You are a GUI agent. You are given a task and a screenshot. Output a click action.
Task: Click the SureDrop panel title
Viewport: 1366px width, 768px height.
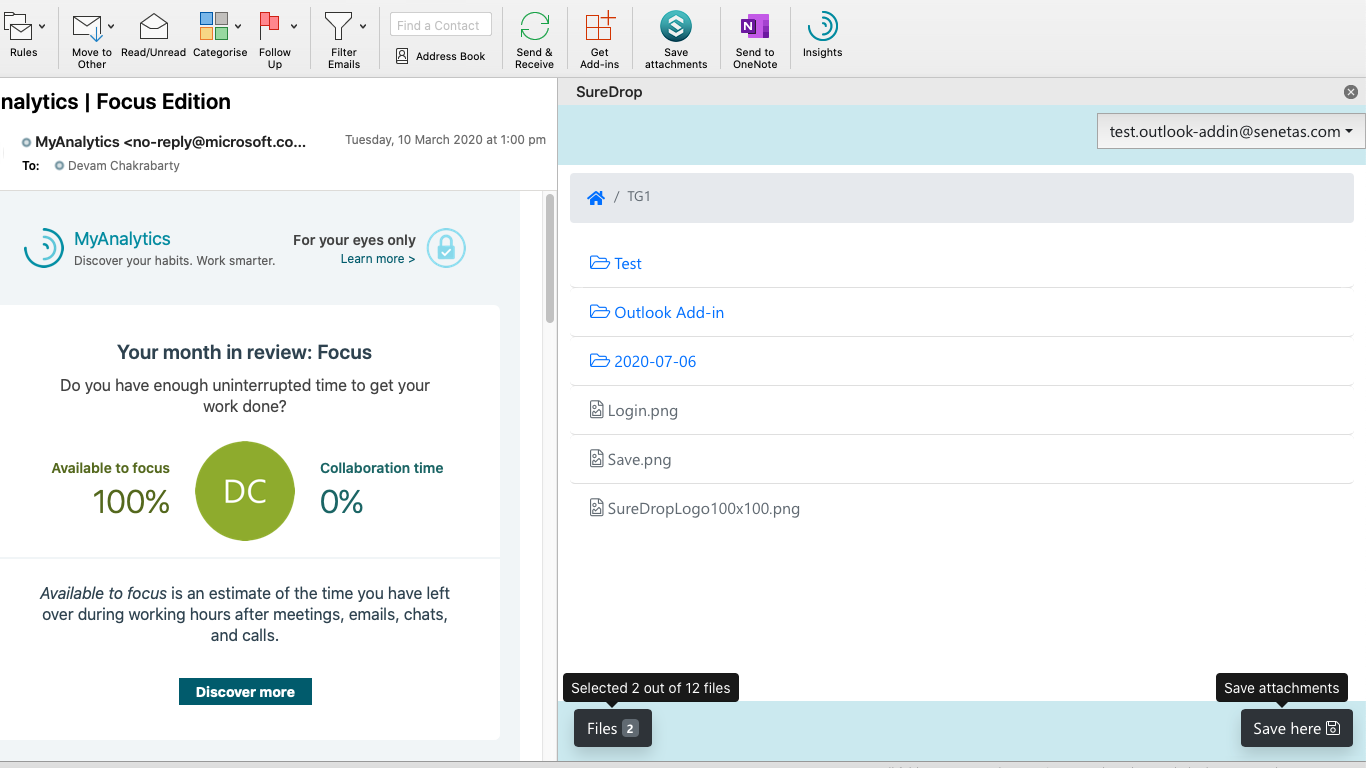[609, 92]
